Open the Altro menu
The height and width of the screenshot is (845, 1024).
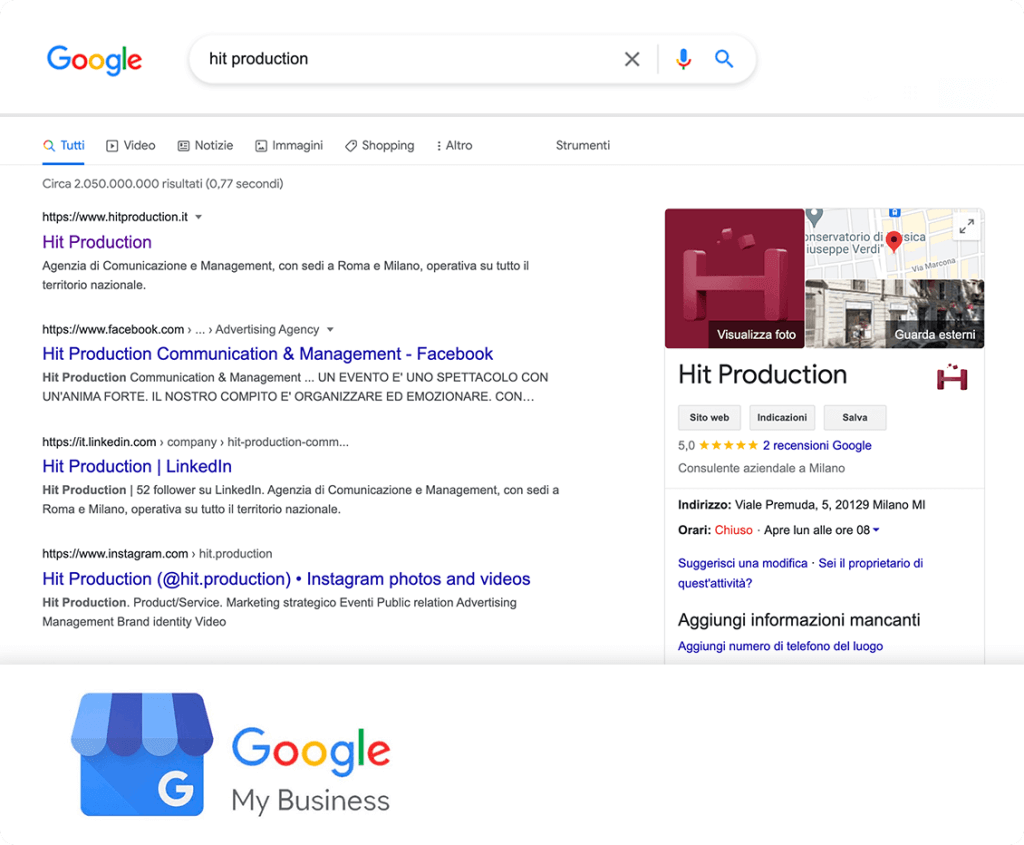click(x=454, y=145)
